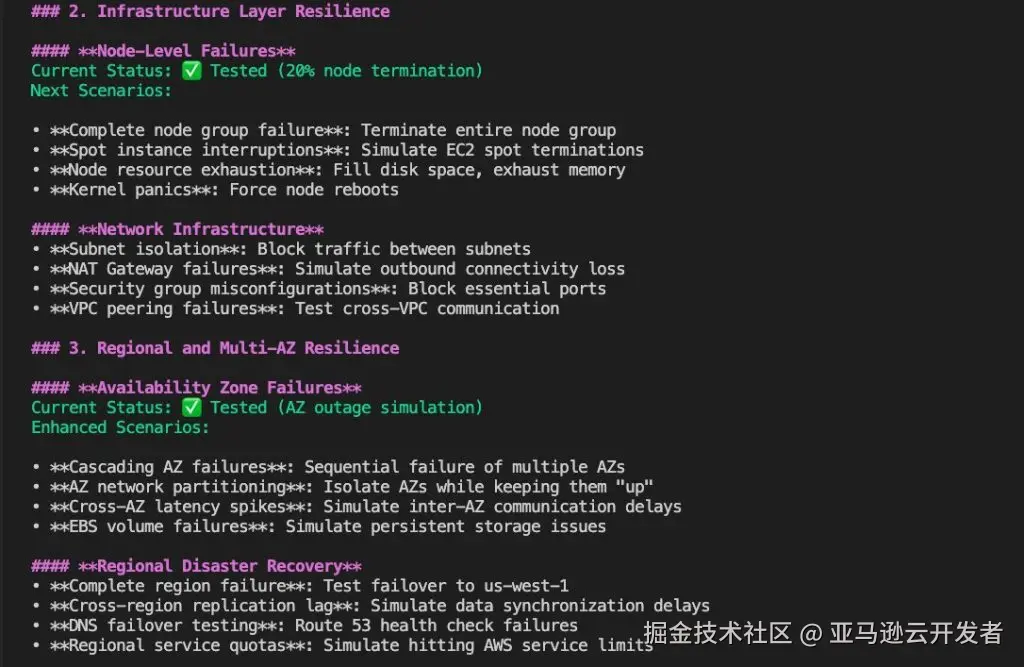Click the 'Complete region failure' bullet line
Viewport: 1024px width, 667px height.
pos(300,585)
